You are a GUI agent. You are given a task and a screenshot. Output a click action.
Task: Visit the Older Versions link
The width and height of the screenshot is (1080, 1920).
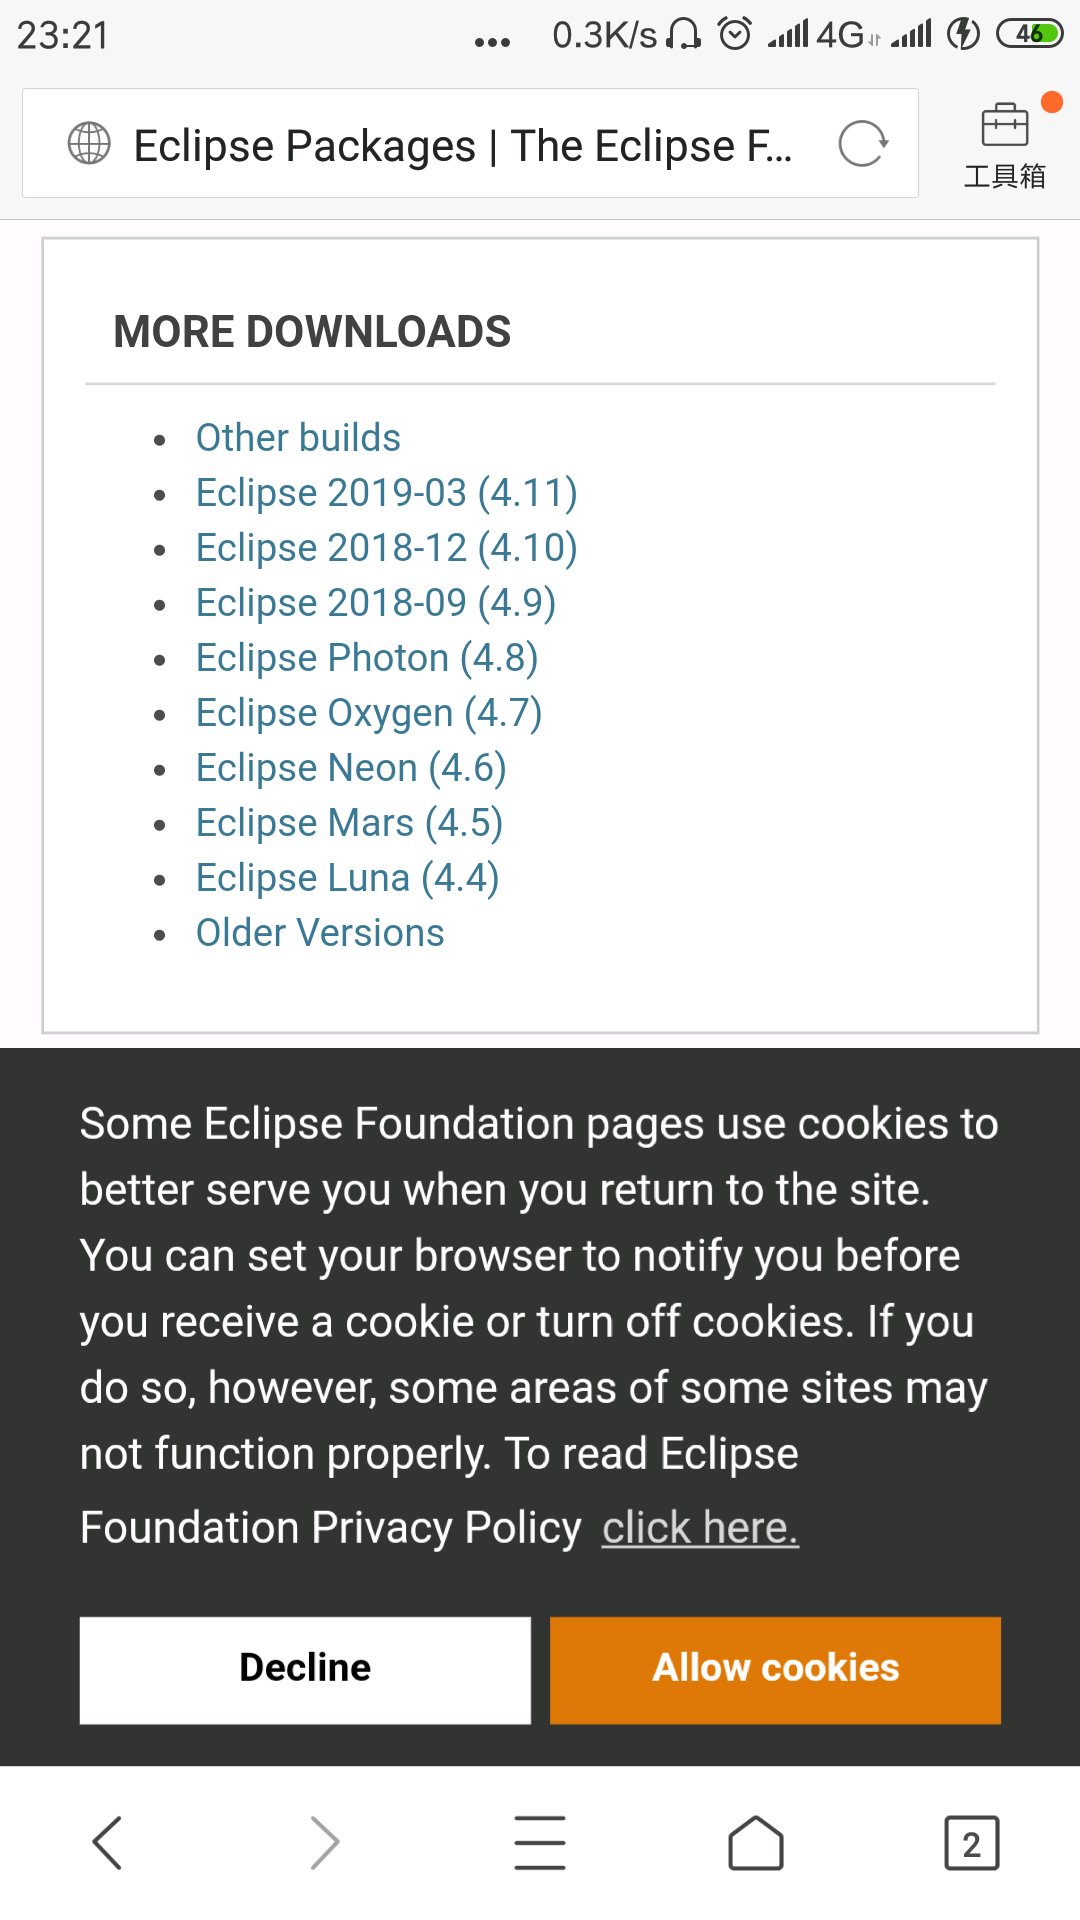point(320,933)
